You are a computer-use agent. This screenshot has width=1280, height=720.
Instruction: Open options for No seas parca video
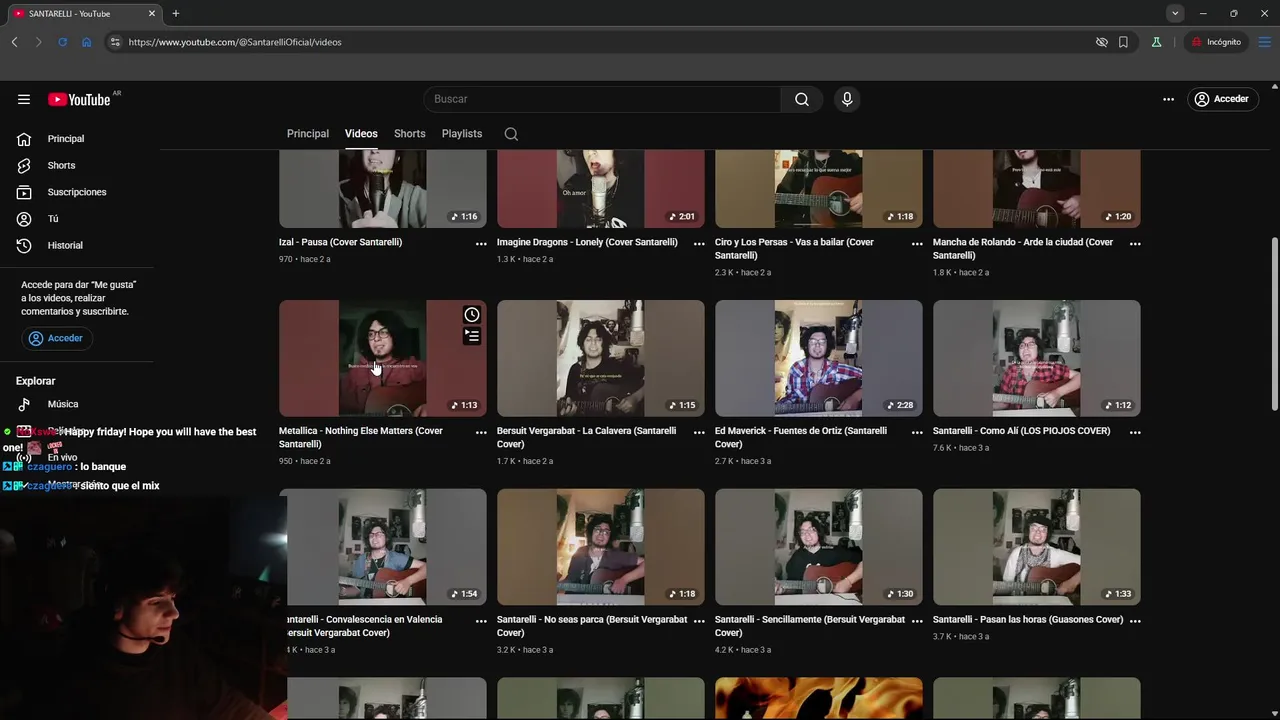699,621
